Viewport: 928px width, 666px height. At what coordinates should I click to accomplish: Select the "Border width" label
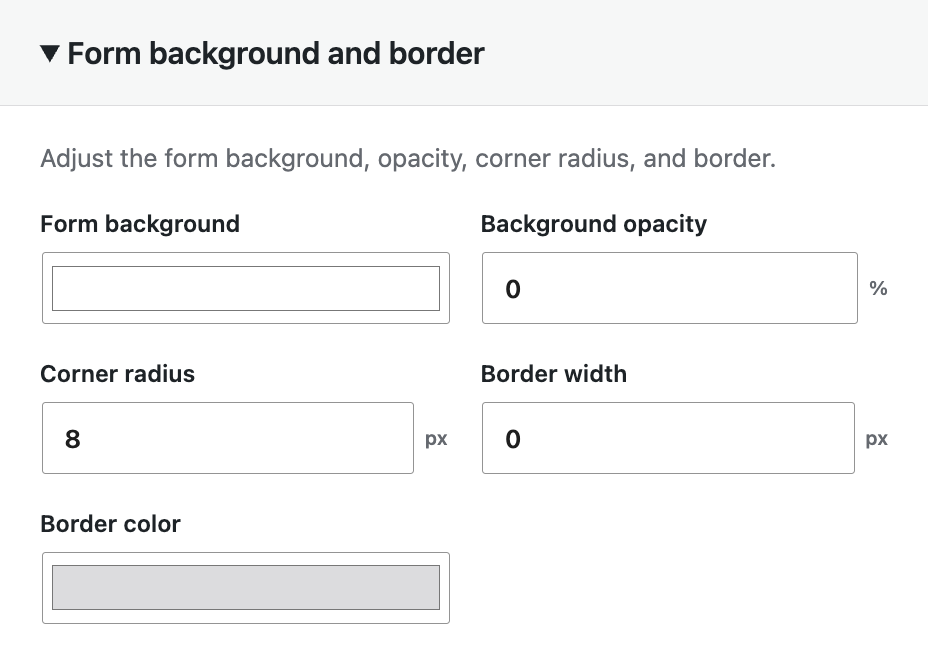coord(554,374)
